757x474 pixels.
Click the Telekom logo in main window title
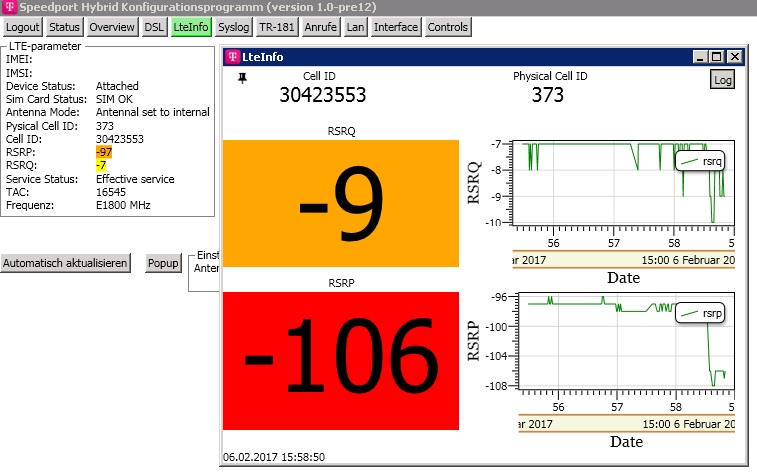click(9, 7)
